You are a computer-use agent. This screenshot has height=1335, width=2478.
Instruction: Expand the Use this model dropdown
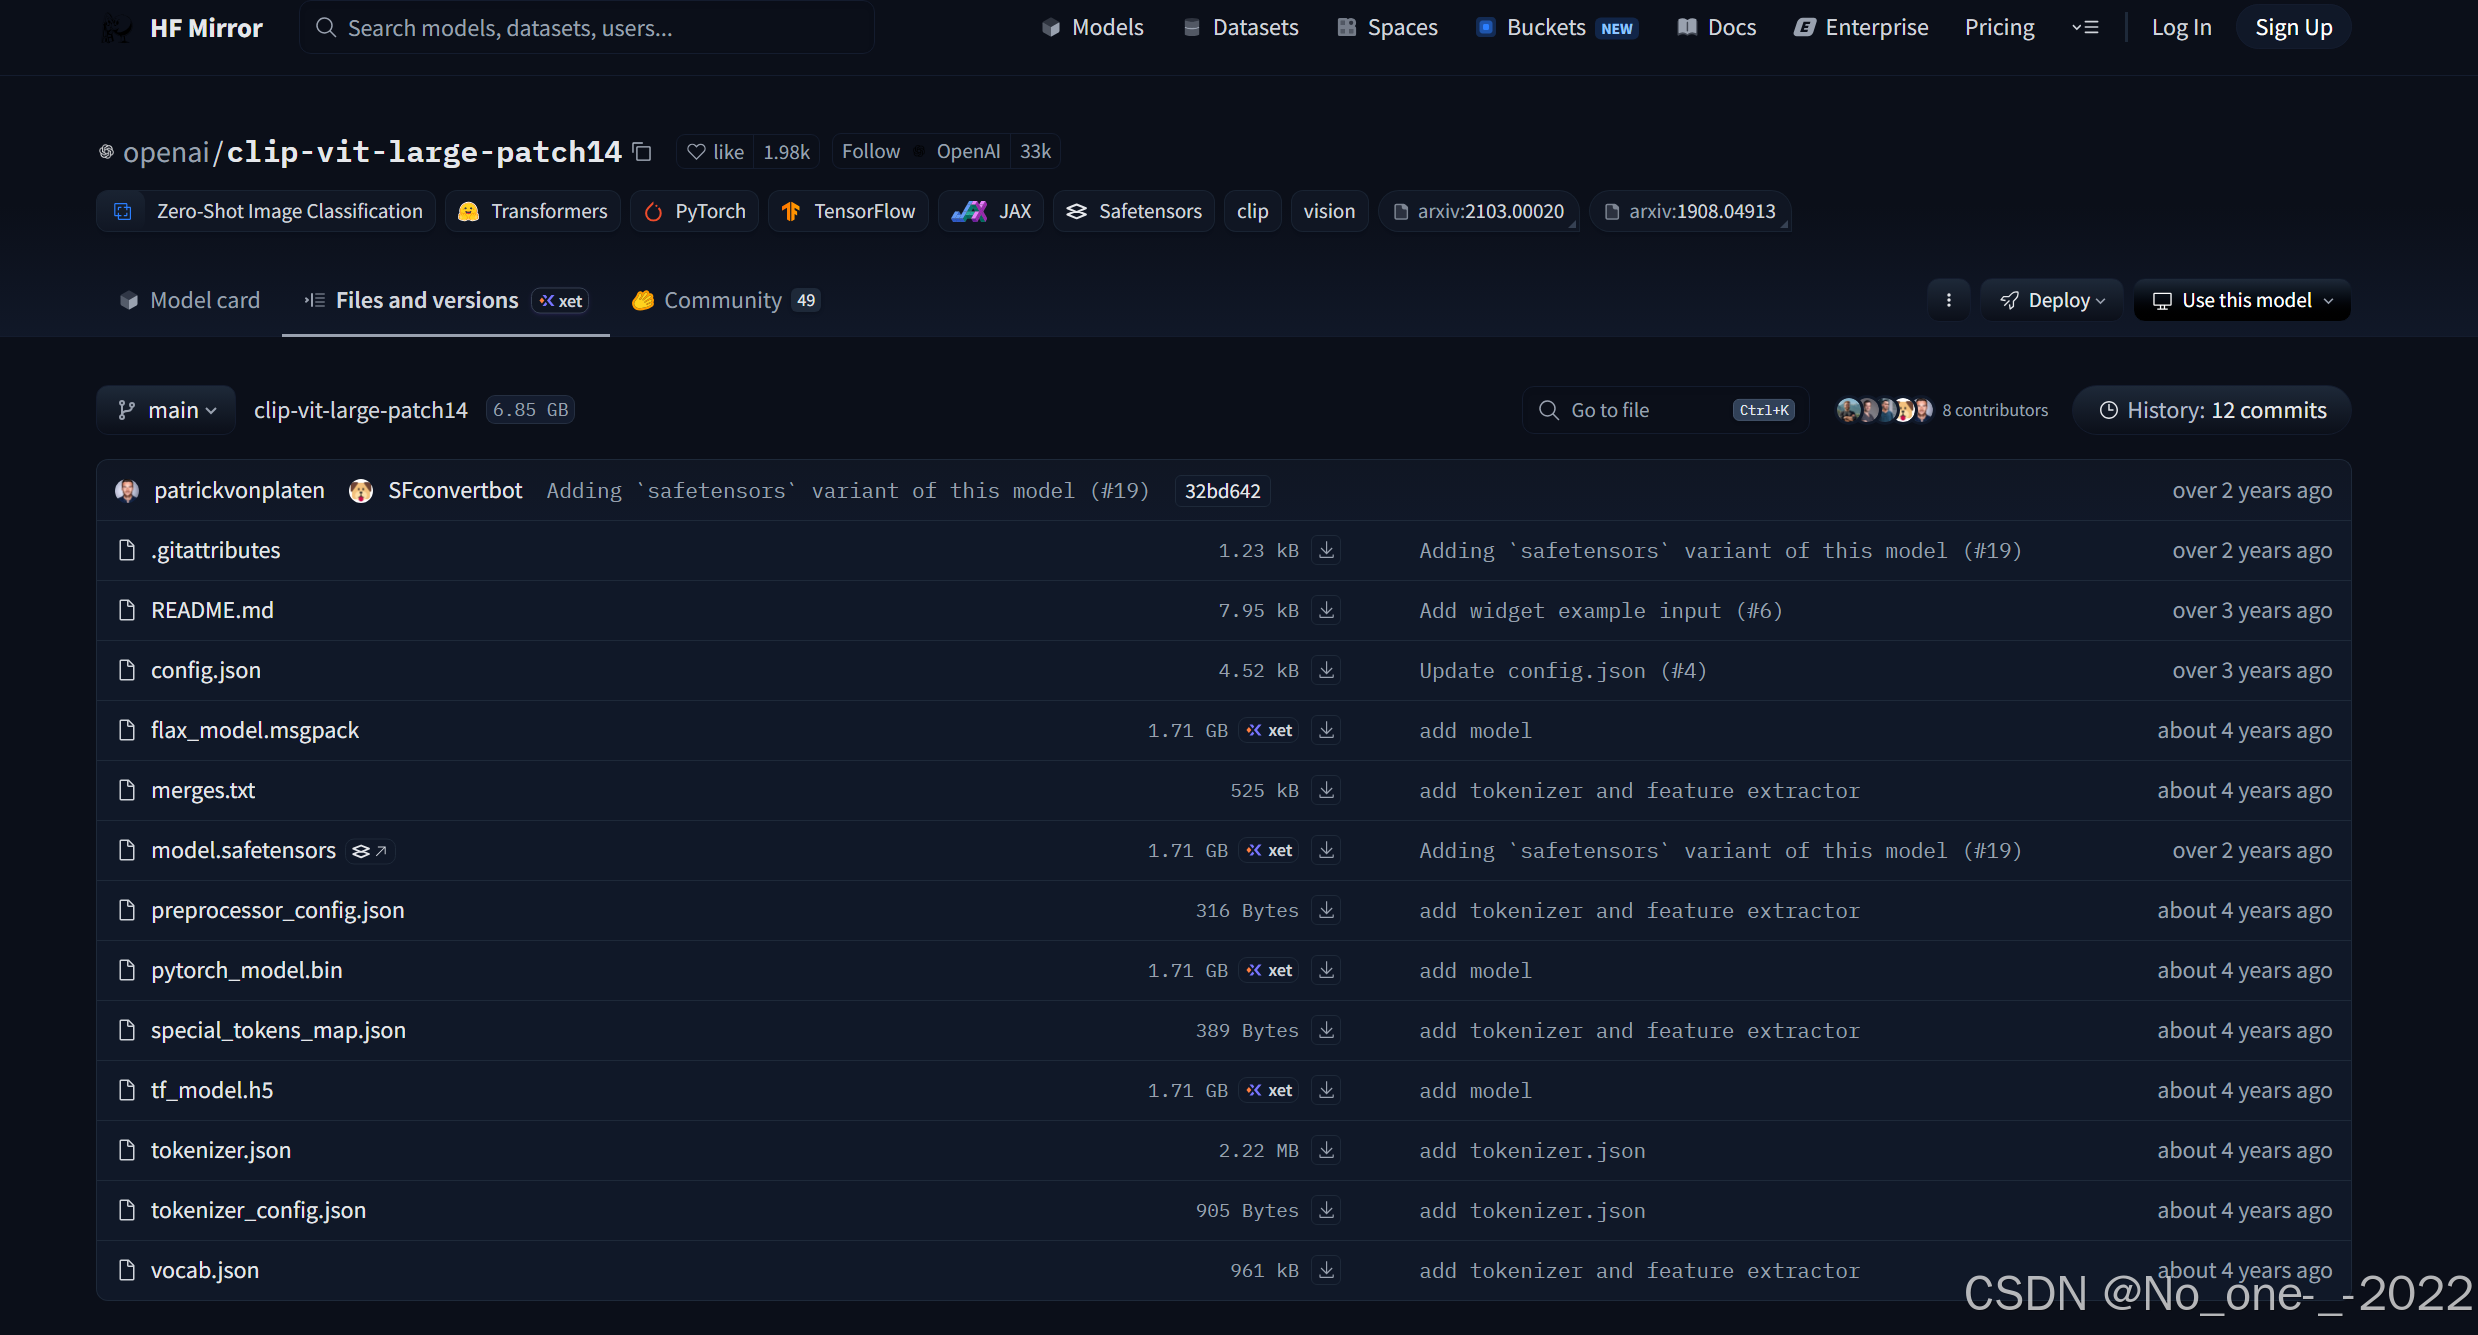[x=2242, y=300]
